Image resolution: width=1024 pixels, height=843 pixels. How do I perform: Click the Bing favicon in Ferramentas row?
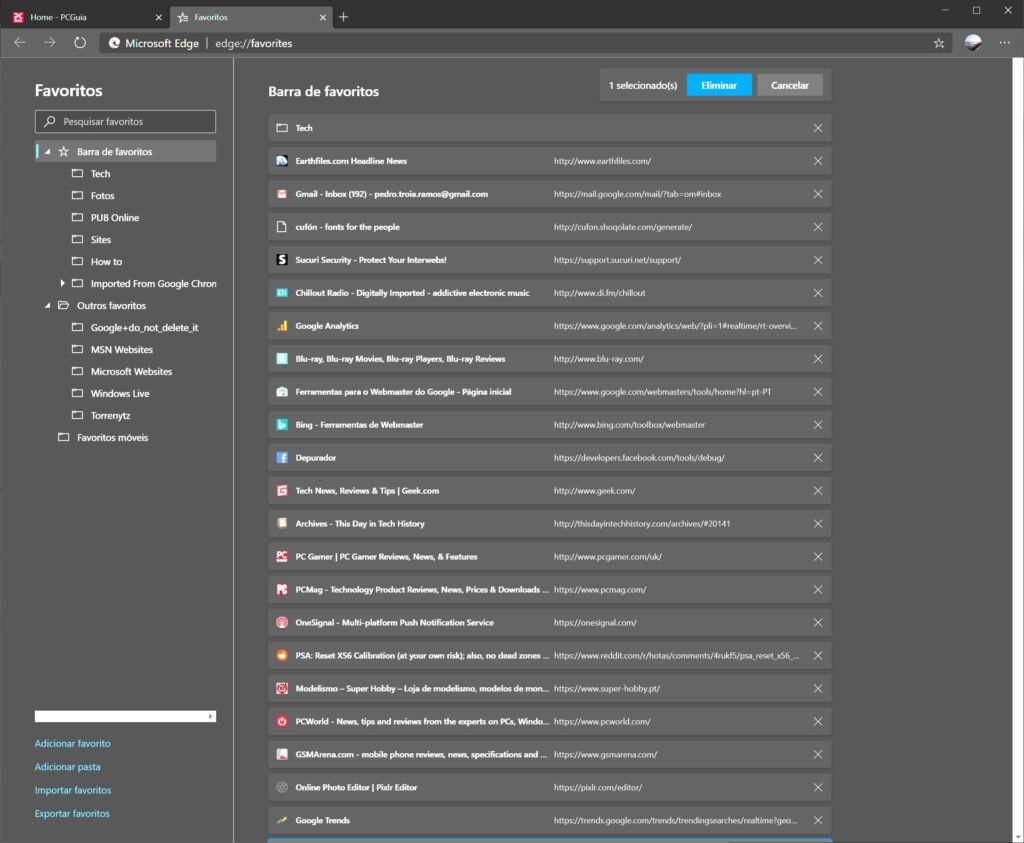pos(282,424)
